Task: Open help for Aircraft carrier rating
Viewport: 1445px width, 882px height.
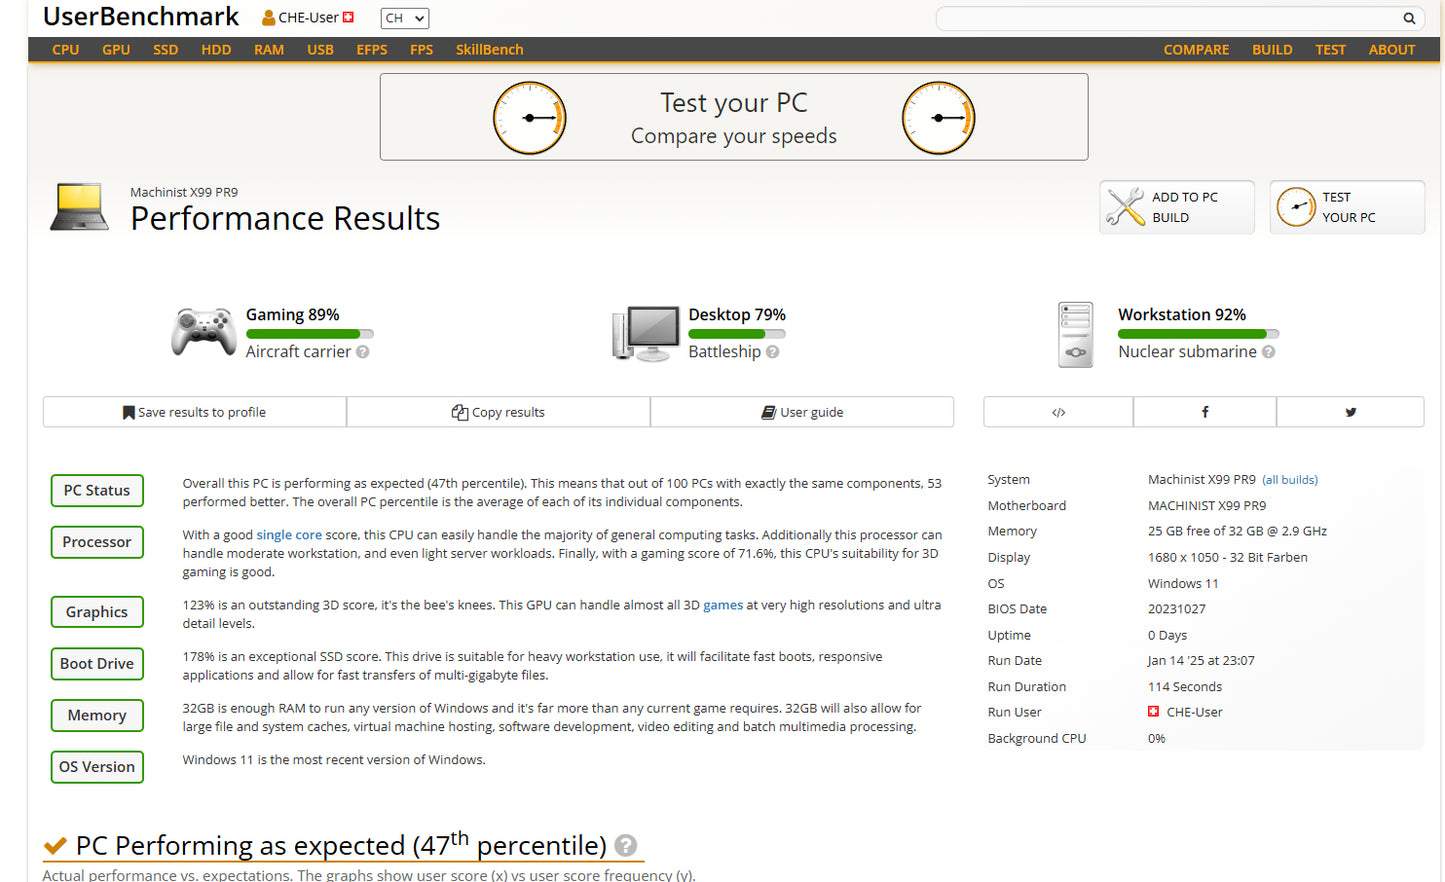Action: [363, 352]
